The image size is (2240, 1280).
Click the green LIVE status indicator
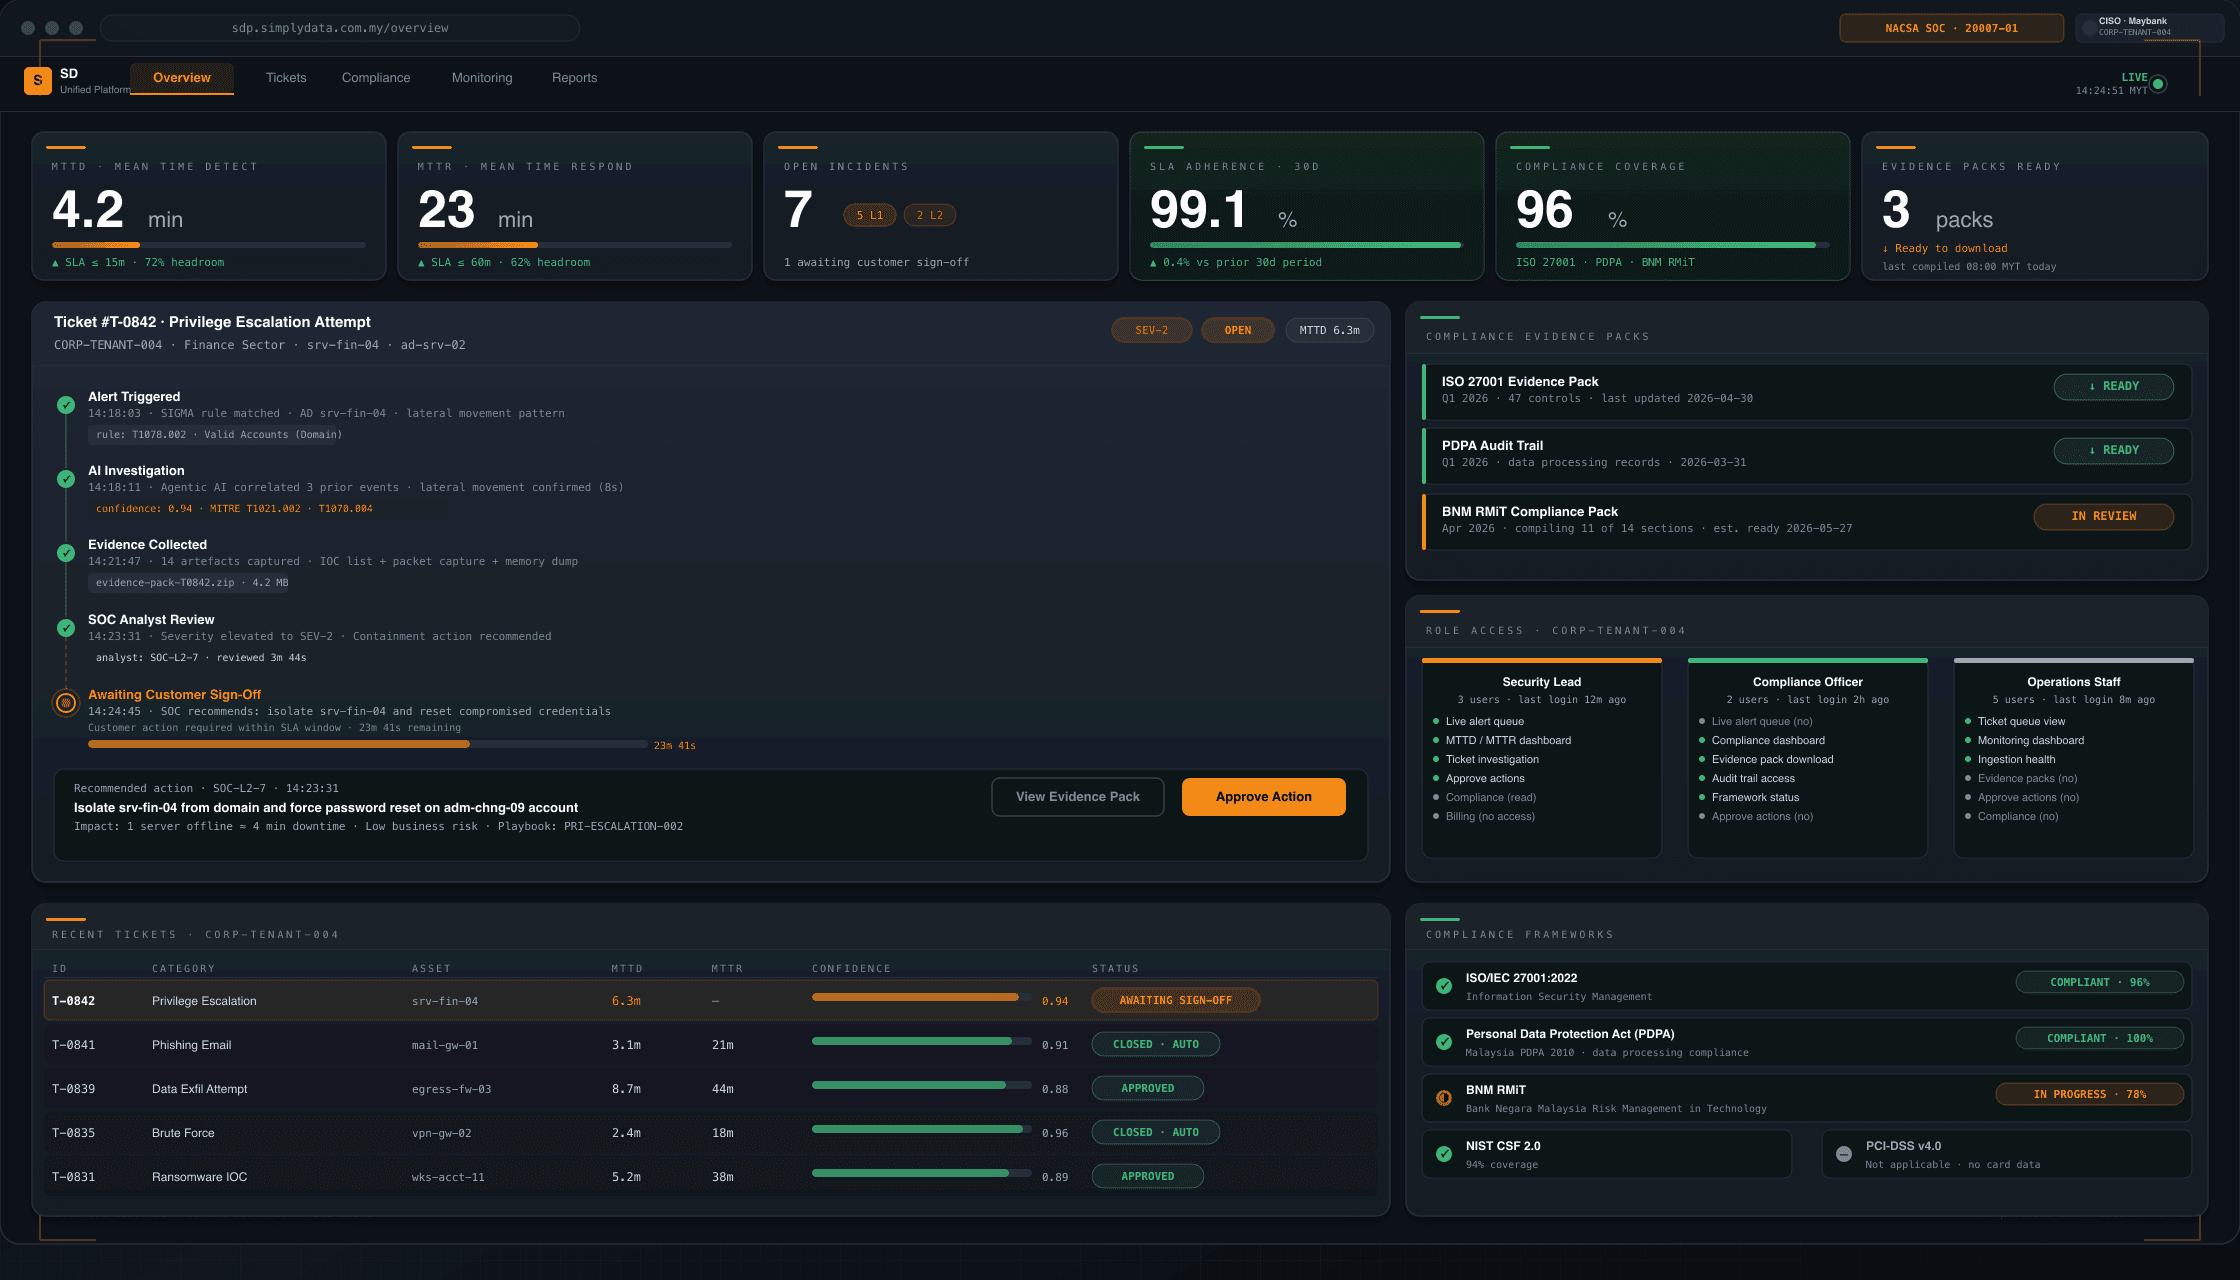(2158, 84)
